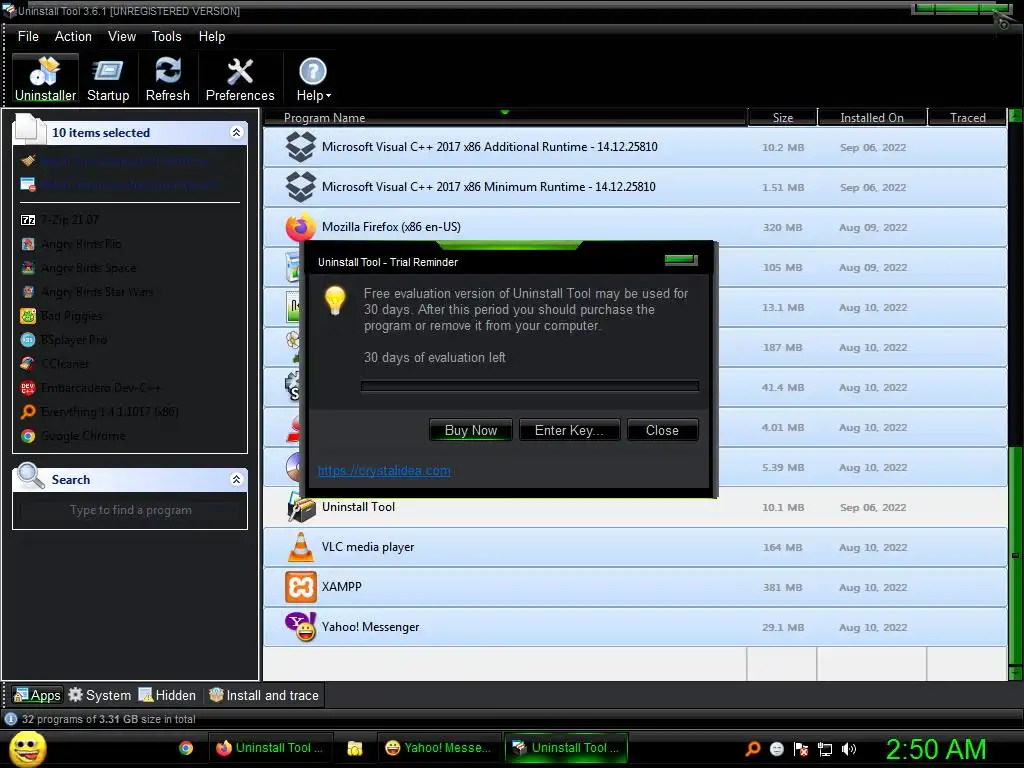Open the folder icon on taskbar

[x=355, y=748]
